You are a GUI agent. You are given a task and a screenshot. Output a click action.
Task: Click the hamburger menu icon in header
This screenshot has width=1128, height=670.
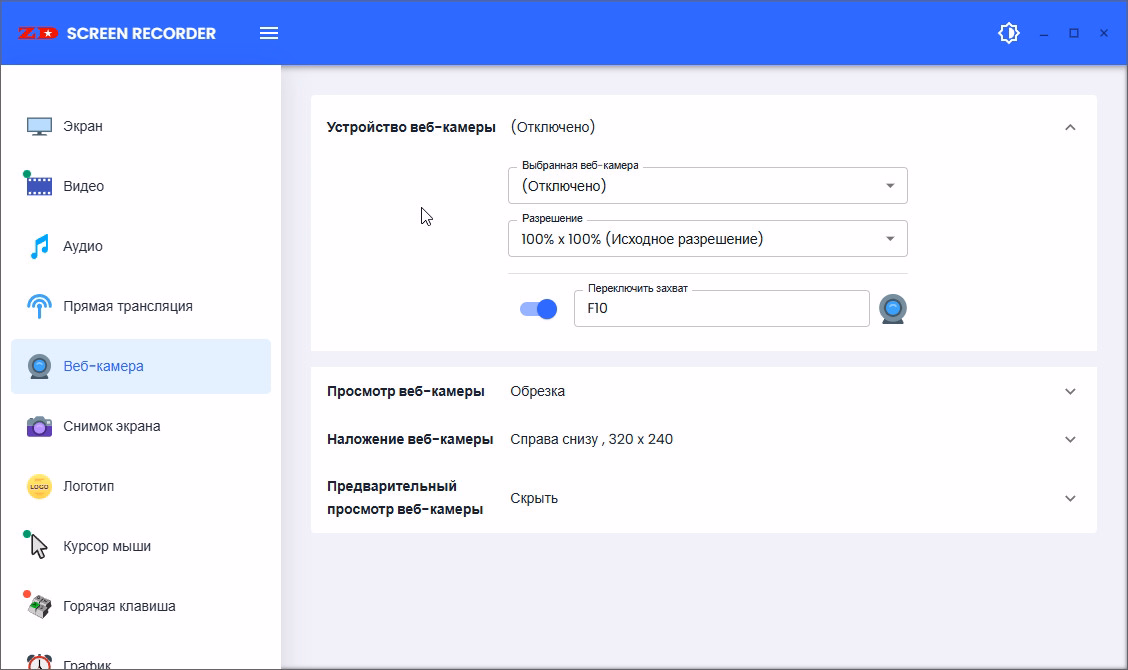pyautogui.click(x=268, y=33)
